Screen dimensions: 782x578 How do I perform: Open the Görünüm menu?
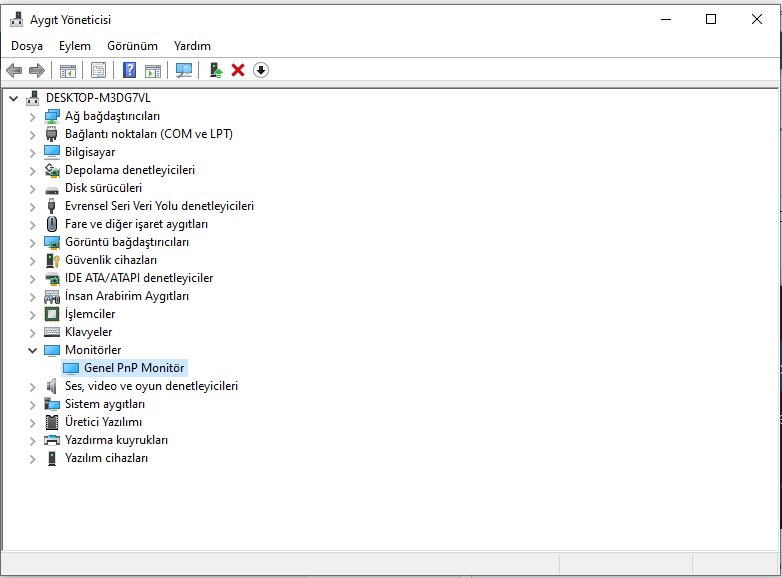132,46
